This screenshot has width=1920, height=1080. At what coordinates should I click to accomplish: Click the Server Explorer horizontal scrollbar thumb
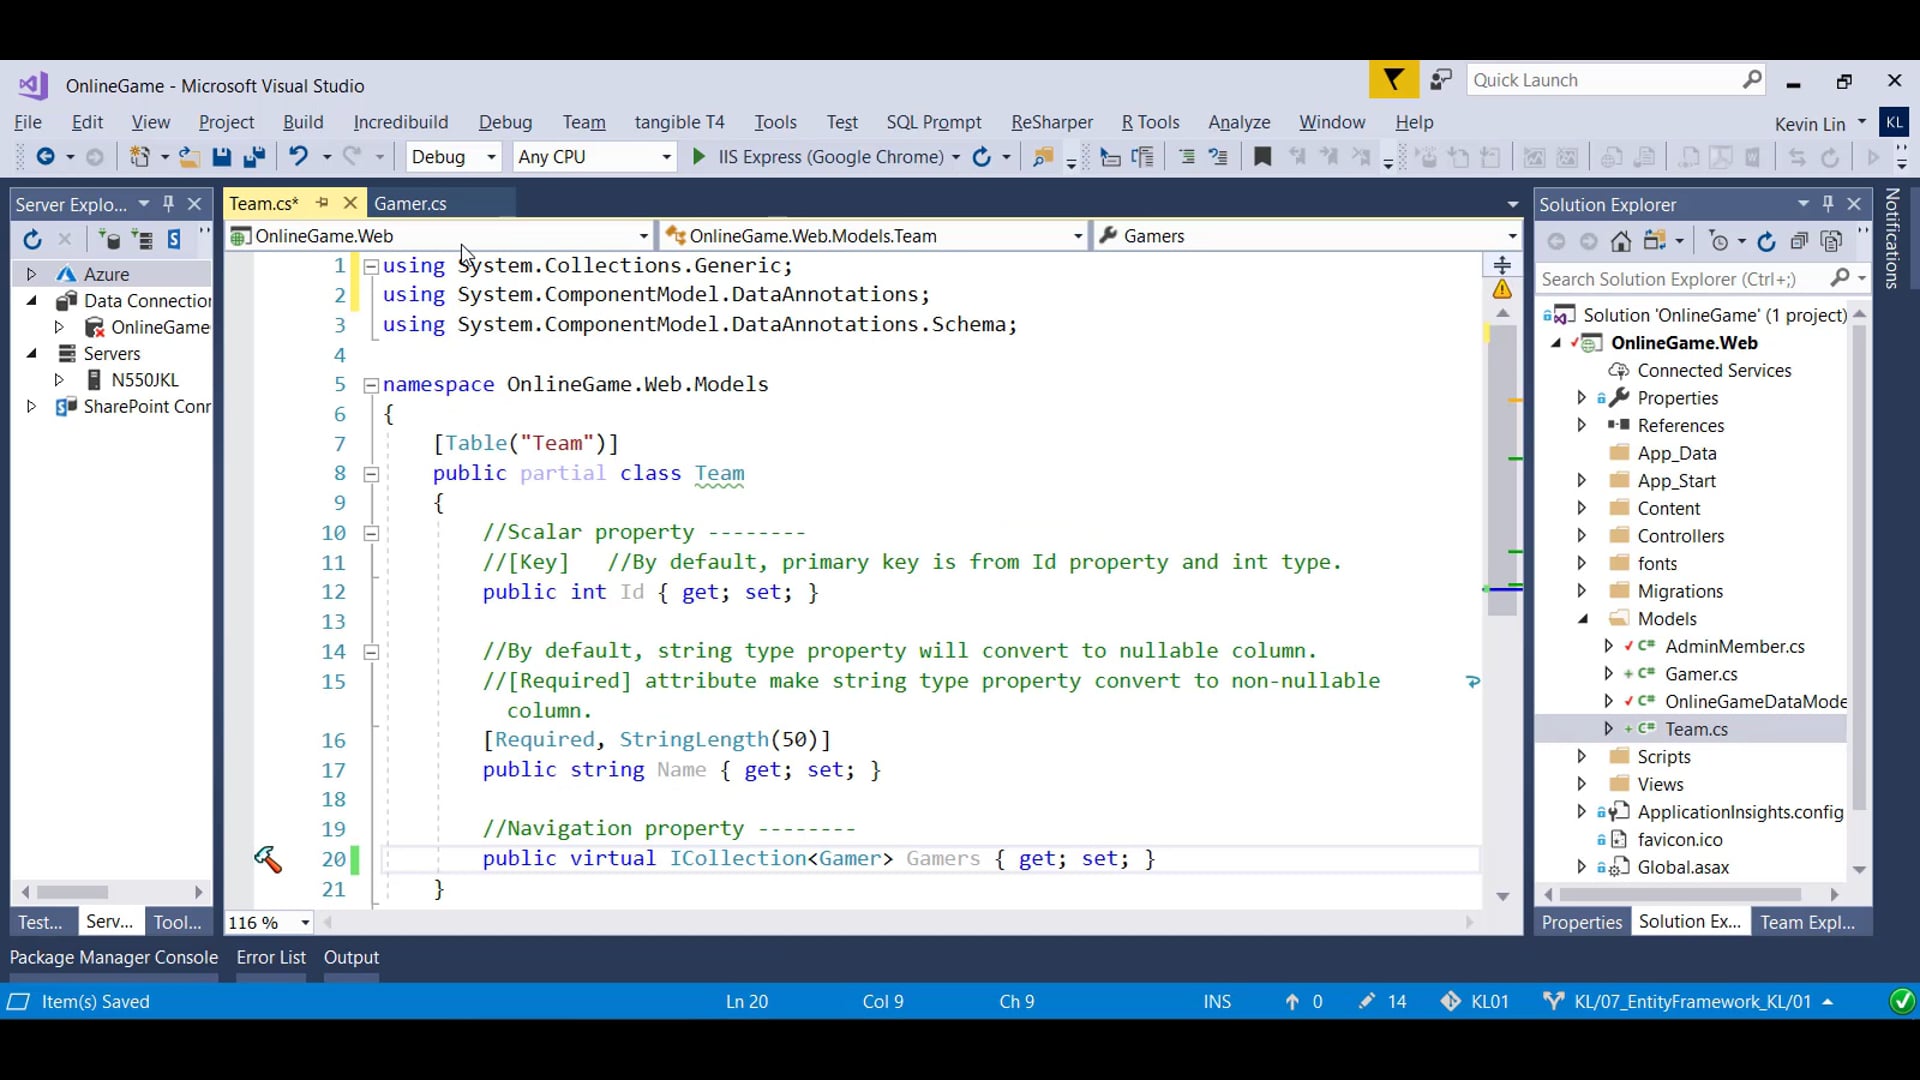pyautogui.click(x=72, y=892)
